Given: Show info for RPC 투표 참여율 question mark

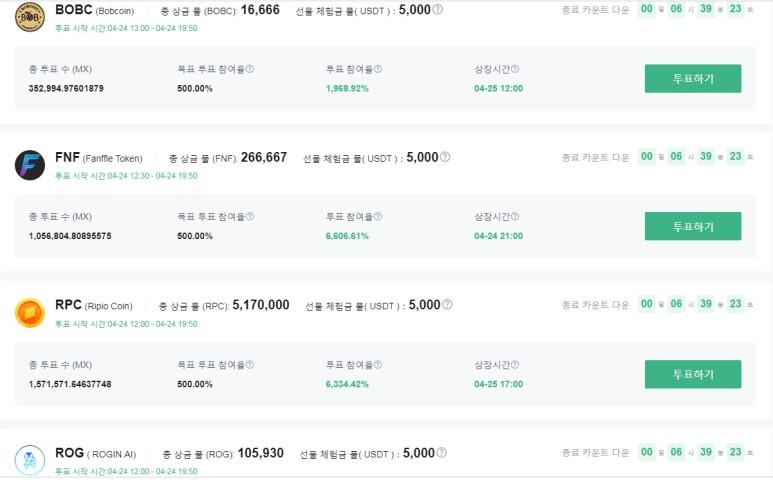Looking at the screenshot, I should click(x=378, y=365).
